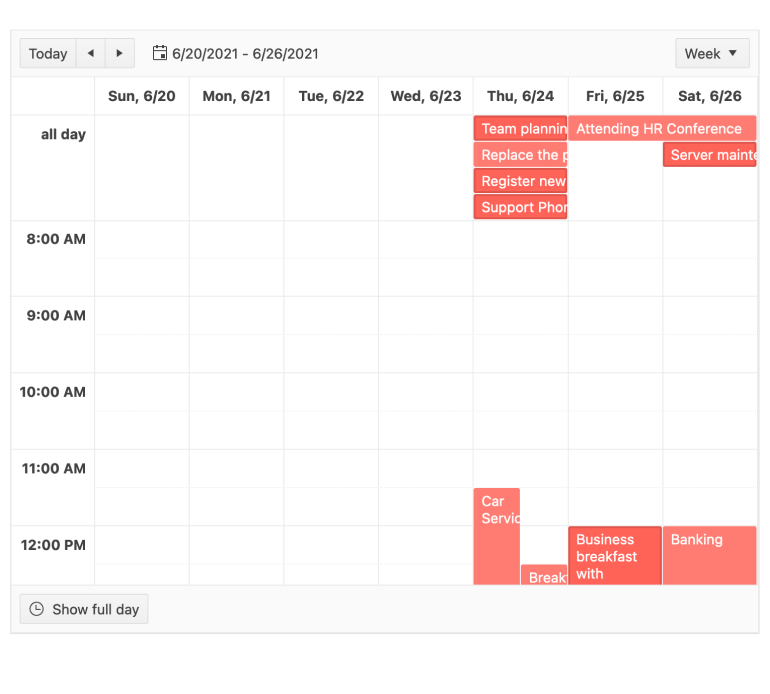
Task: Open the Banking appointment on Saturday
Action: click(x=709, y=555)
